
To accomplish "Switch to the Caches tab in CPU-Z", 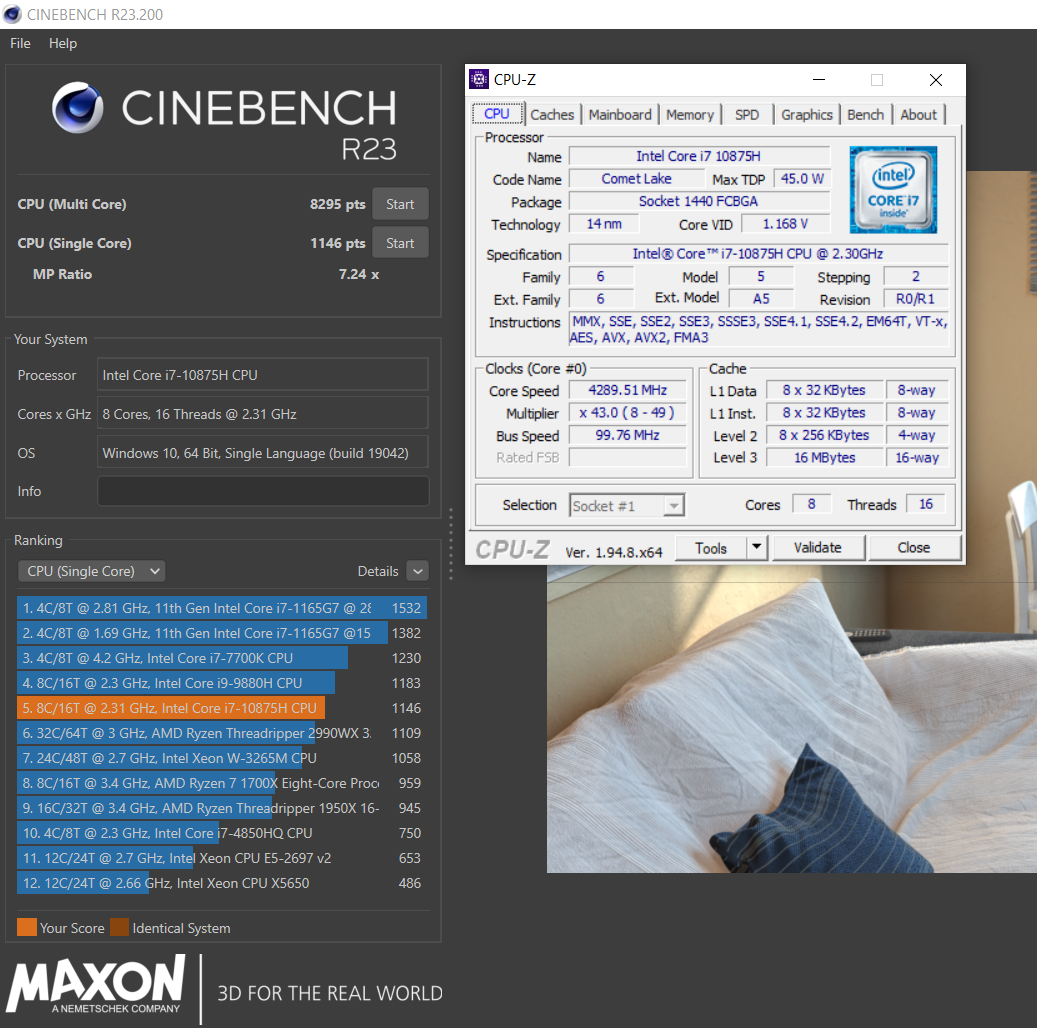I will click(552, 115).
